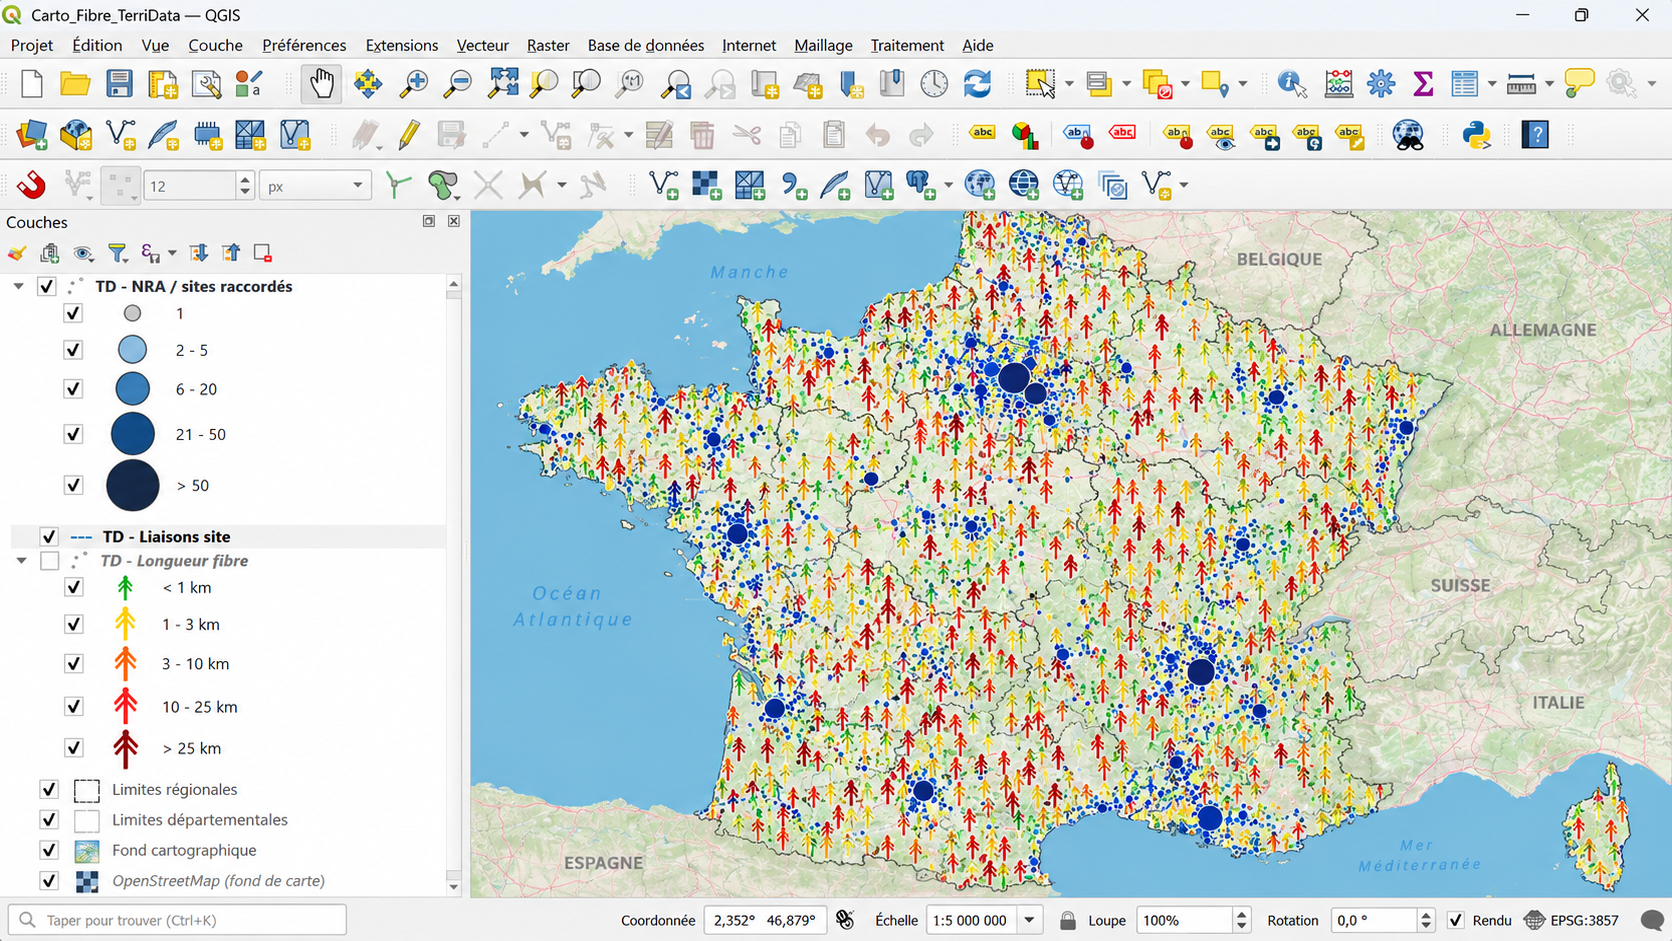This screenshot has width=1672, height=941.
Task: Toggle visibility of TD - Longueur fibre layer
Action: [x=49, y=561]
